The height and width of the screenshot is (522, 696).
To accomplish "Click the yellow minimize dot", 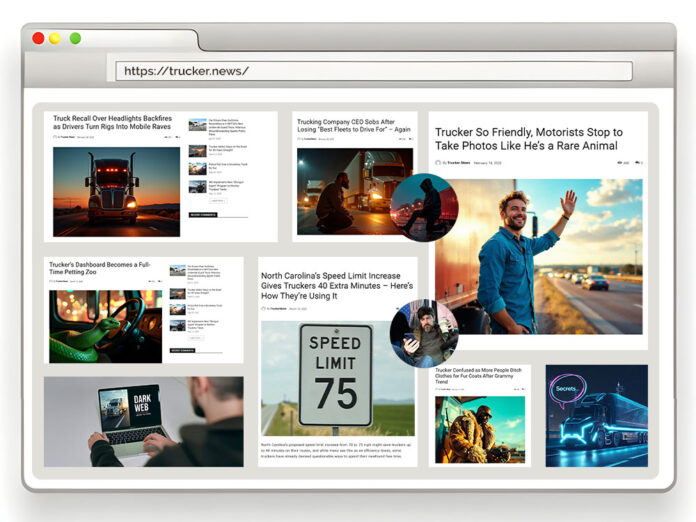I will [x=56, y=38].
